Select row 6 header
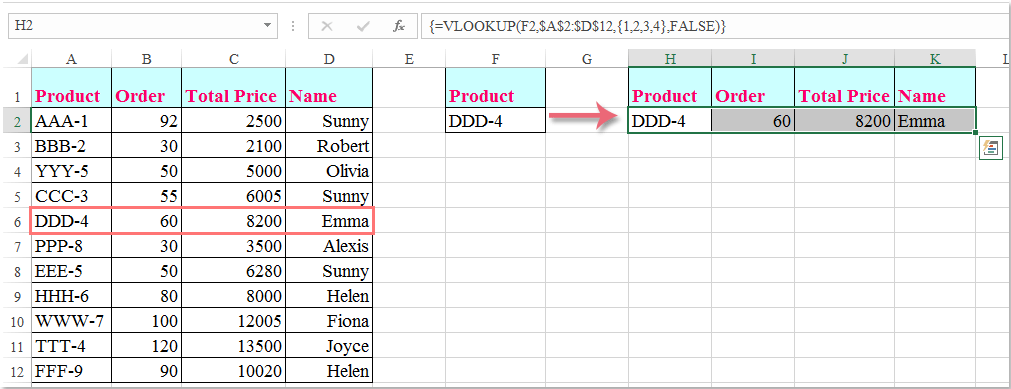 [16, 222]
